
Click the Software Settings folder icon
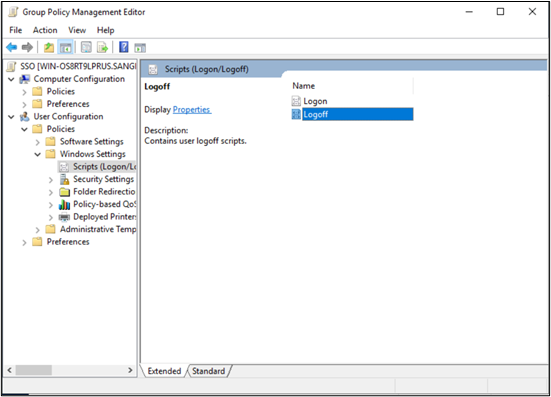point(51,142)
